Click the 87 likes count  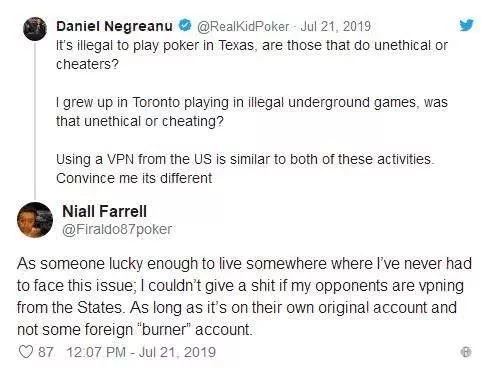click(45, 352)
